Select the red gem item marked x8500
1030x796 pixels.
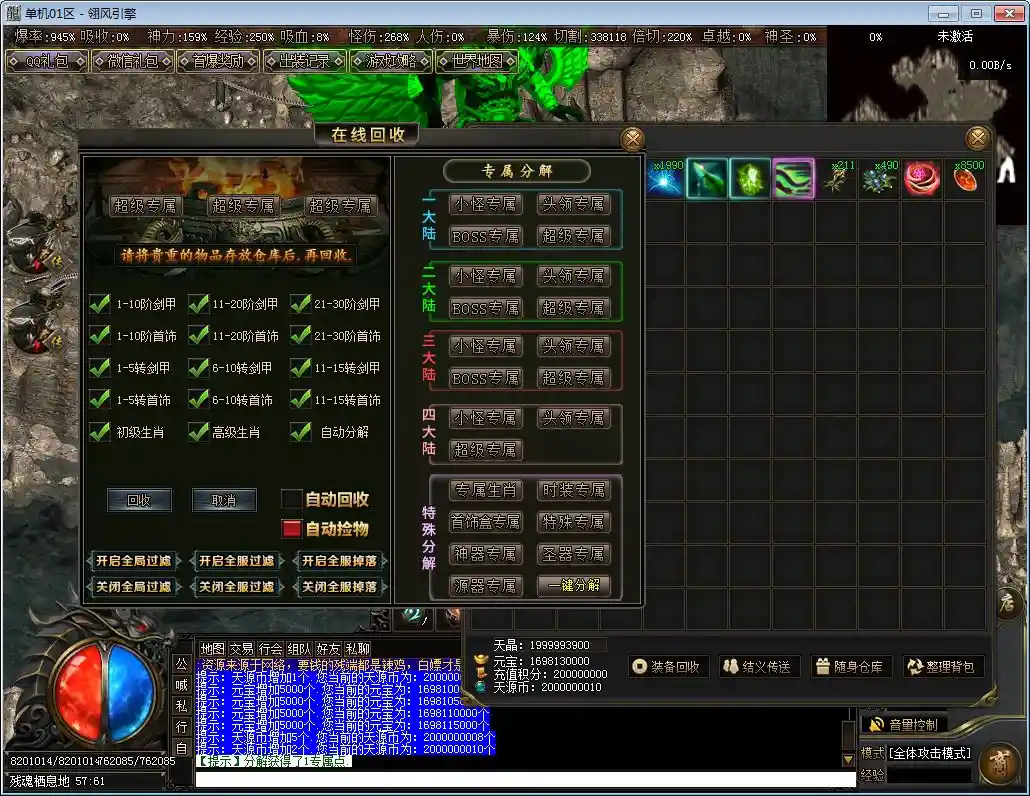tap(966, 178)
